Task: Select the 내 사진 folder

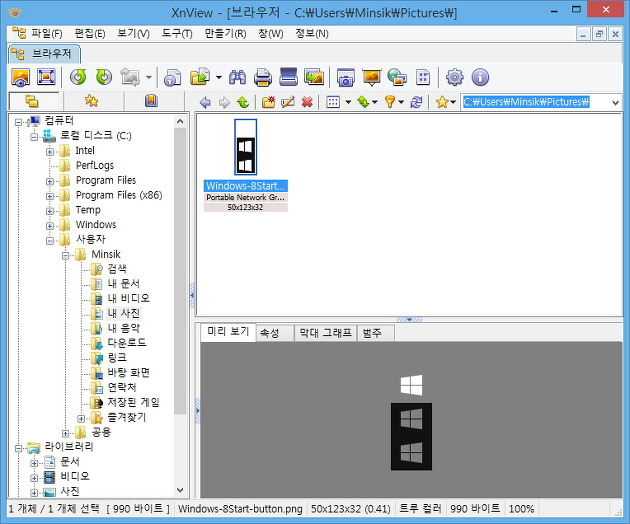Action: tap(124, 313)
